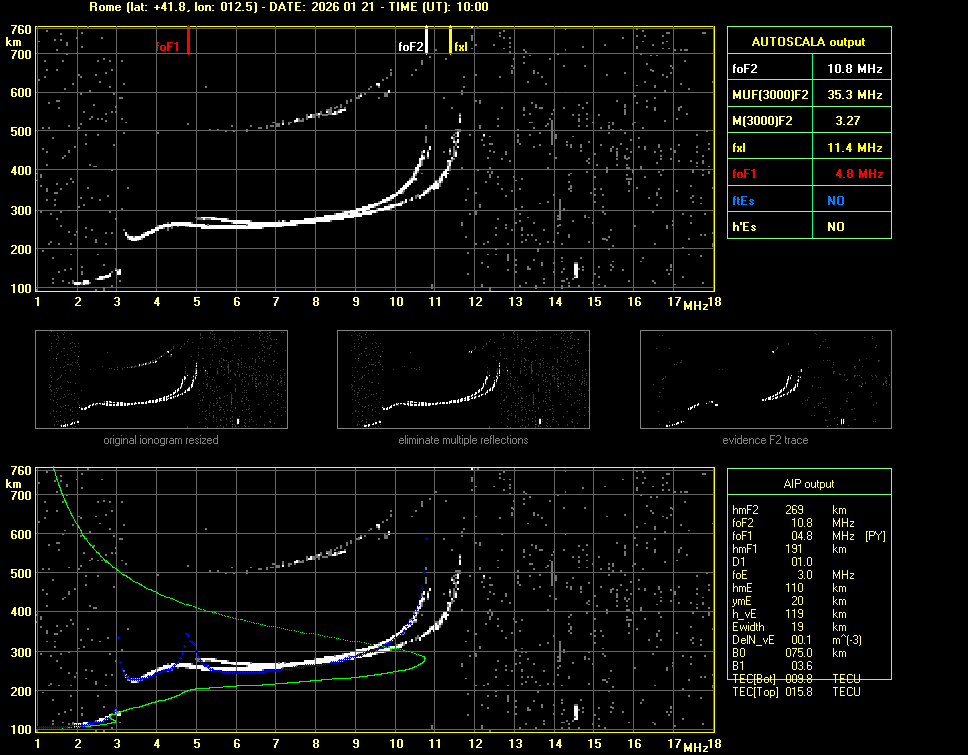968x755 pixels.
Task: Click the M(3000)F2 value 3.27
Action: [x=848, y=121]
